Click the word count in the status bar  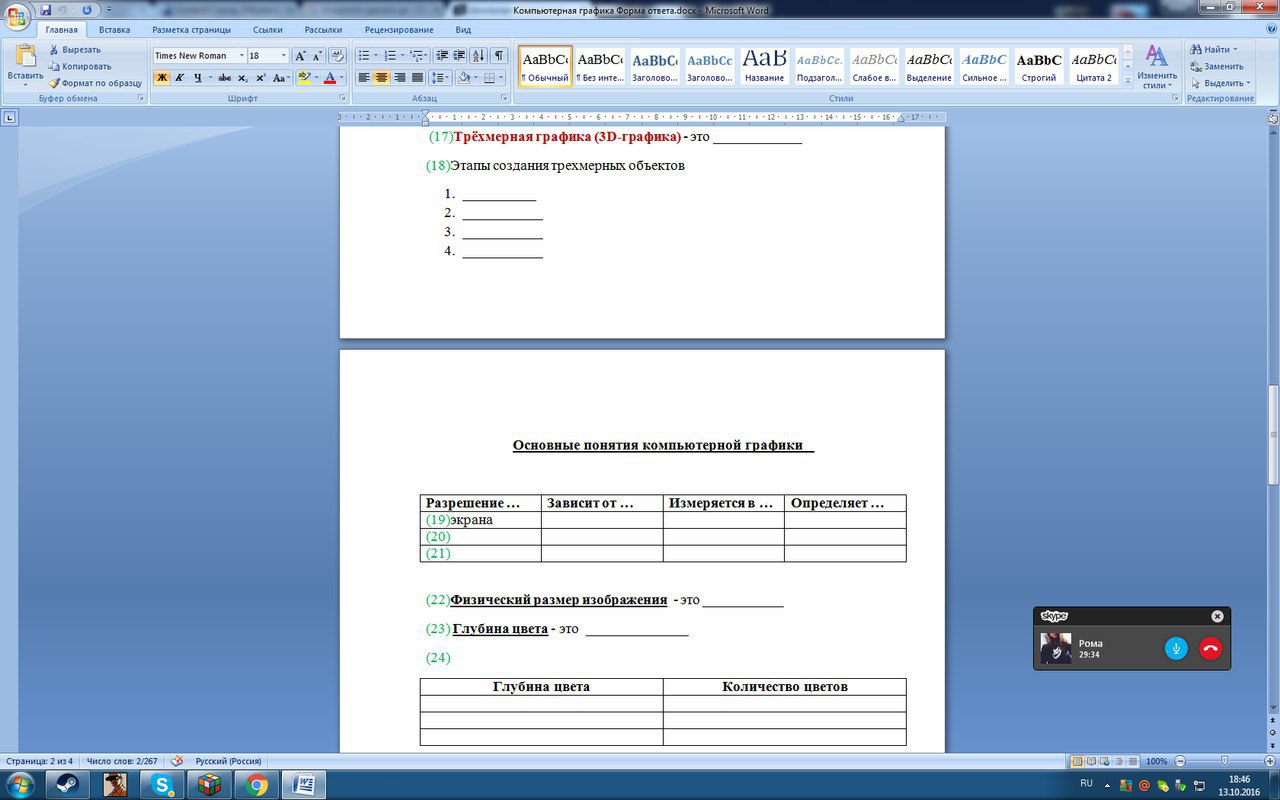[123, 761]
